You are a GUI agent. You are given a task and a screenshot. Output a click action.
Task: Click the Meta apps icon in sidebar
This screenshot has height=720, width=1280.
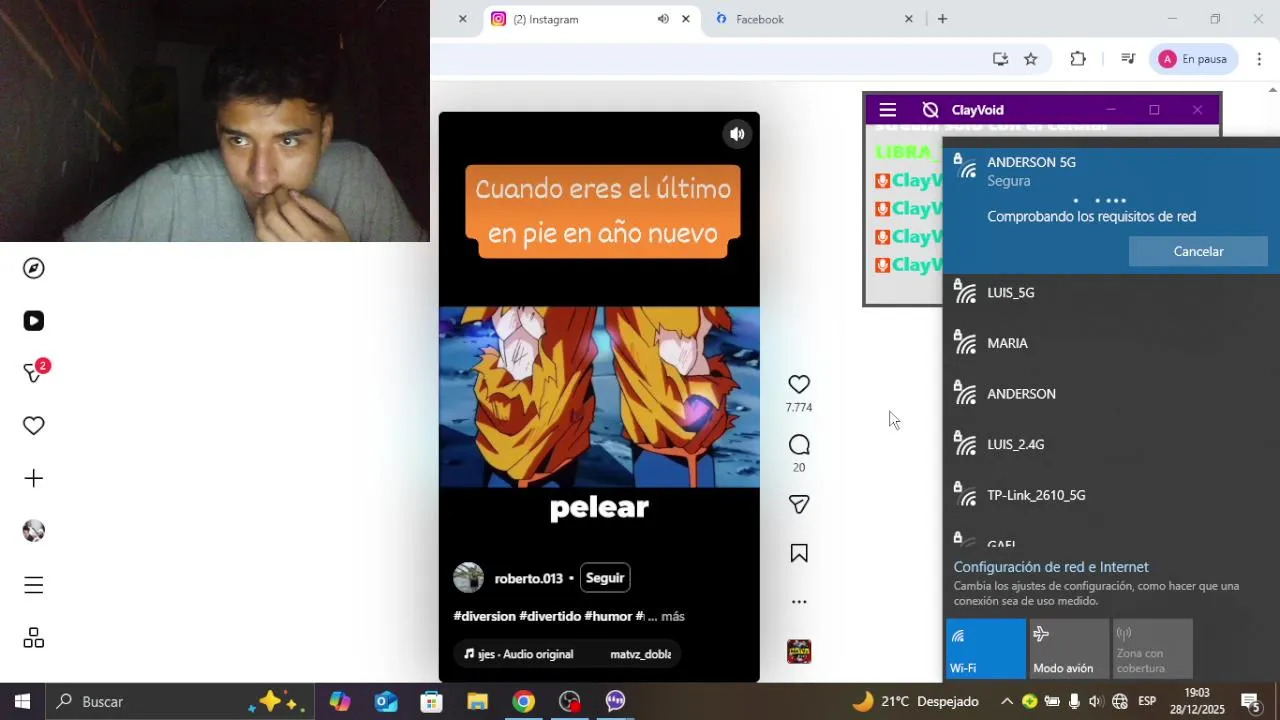(34, 638)
